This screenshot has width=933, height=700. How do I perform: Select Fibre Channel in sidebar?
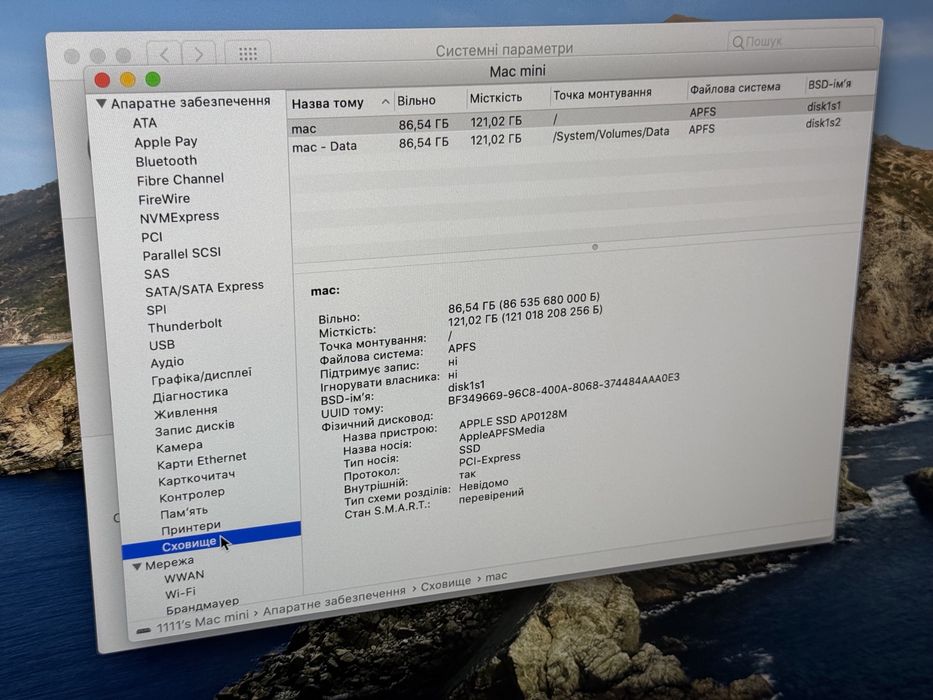point(180,179)
